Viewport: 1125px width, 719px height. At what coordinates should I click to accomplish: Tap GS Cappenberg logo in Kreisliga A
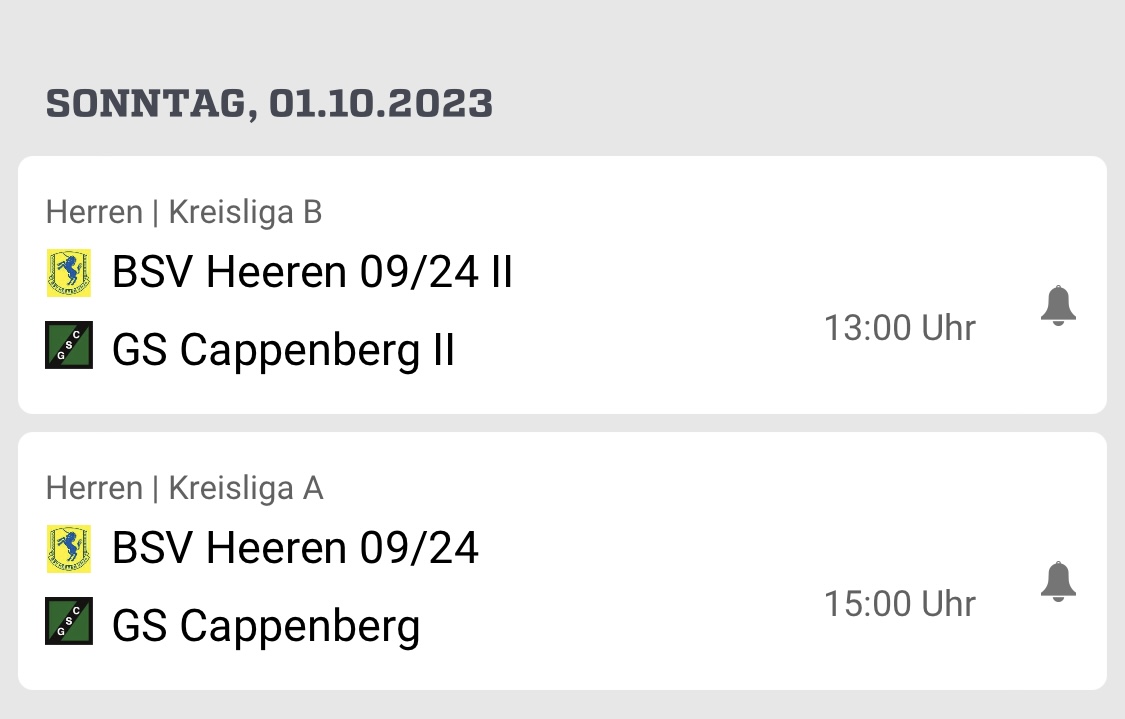(x=69, y=621)
